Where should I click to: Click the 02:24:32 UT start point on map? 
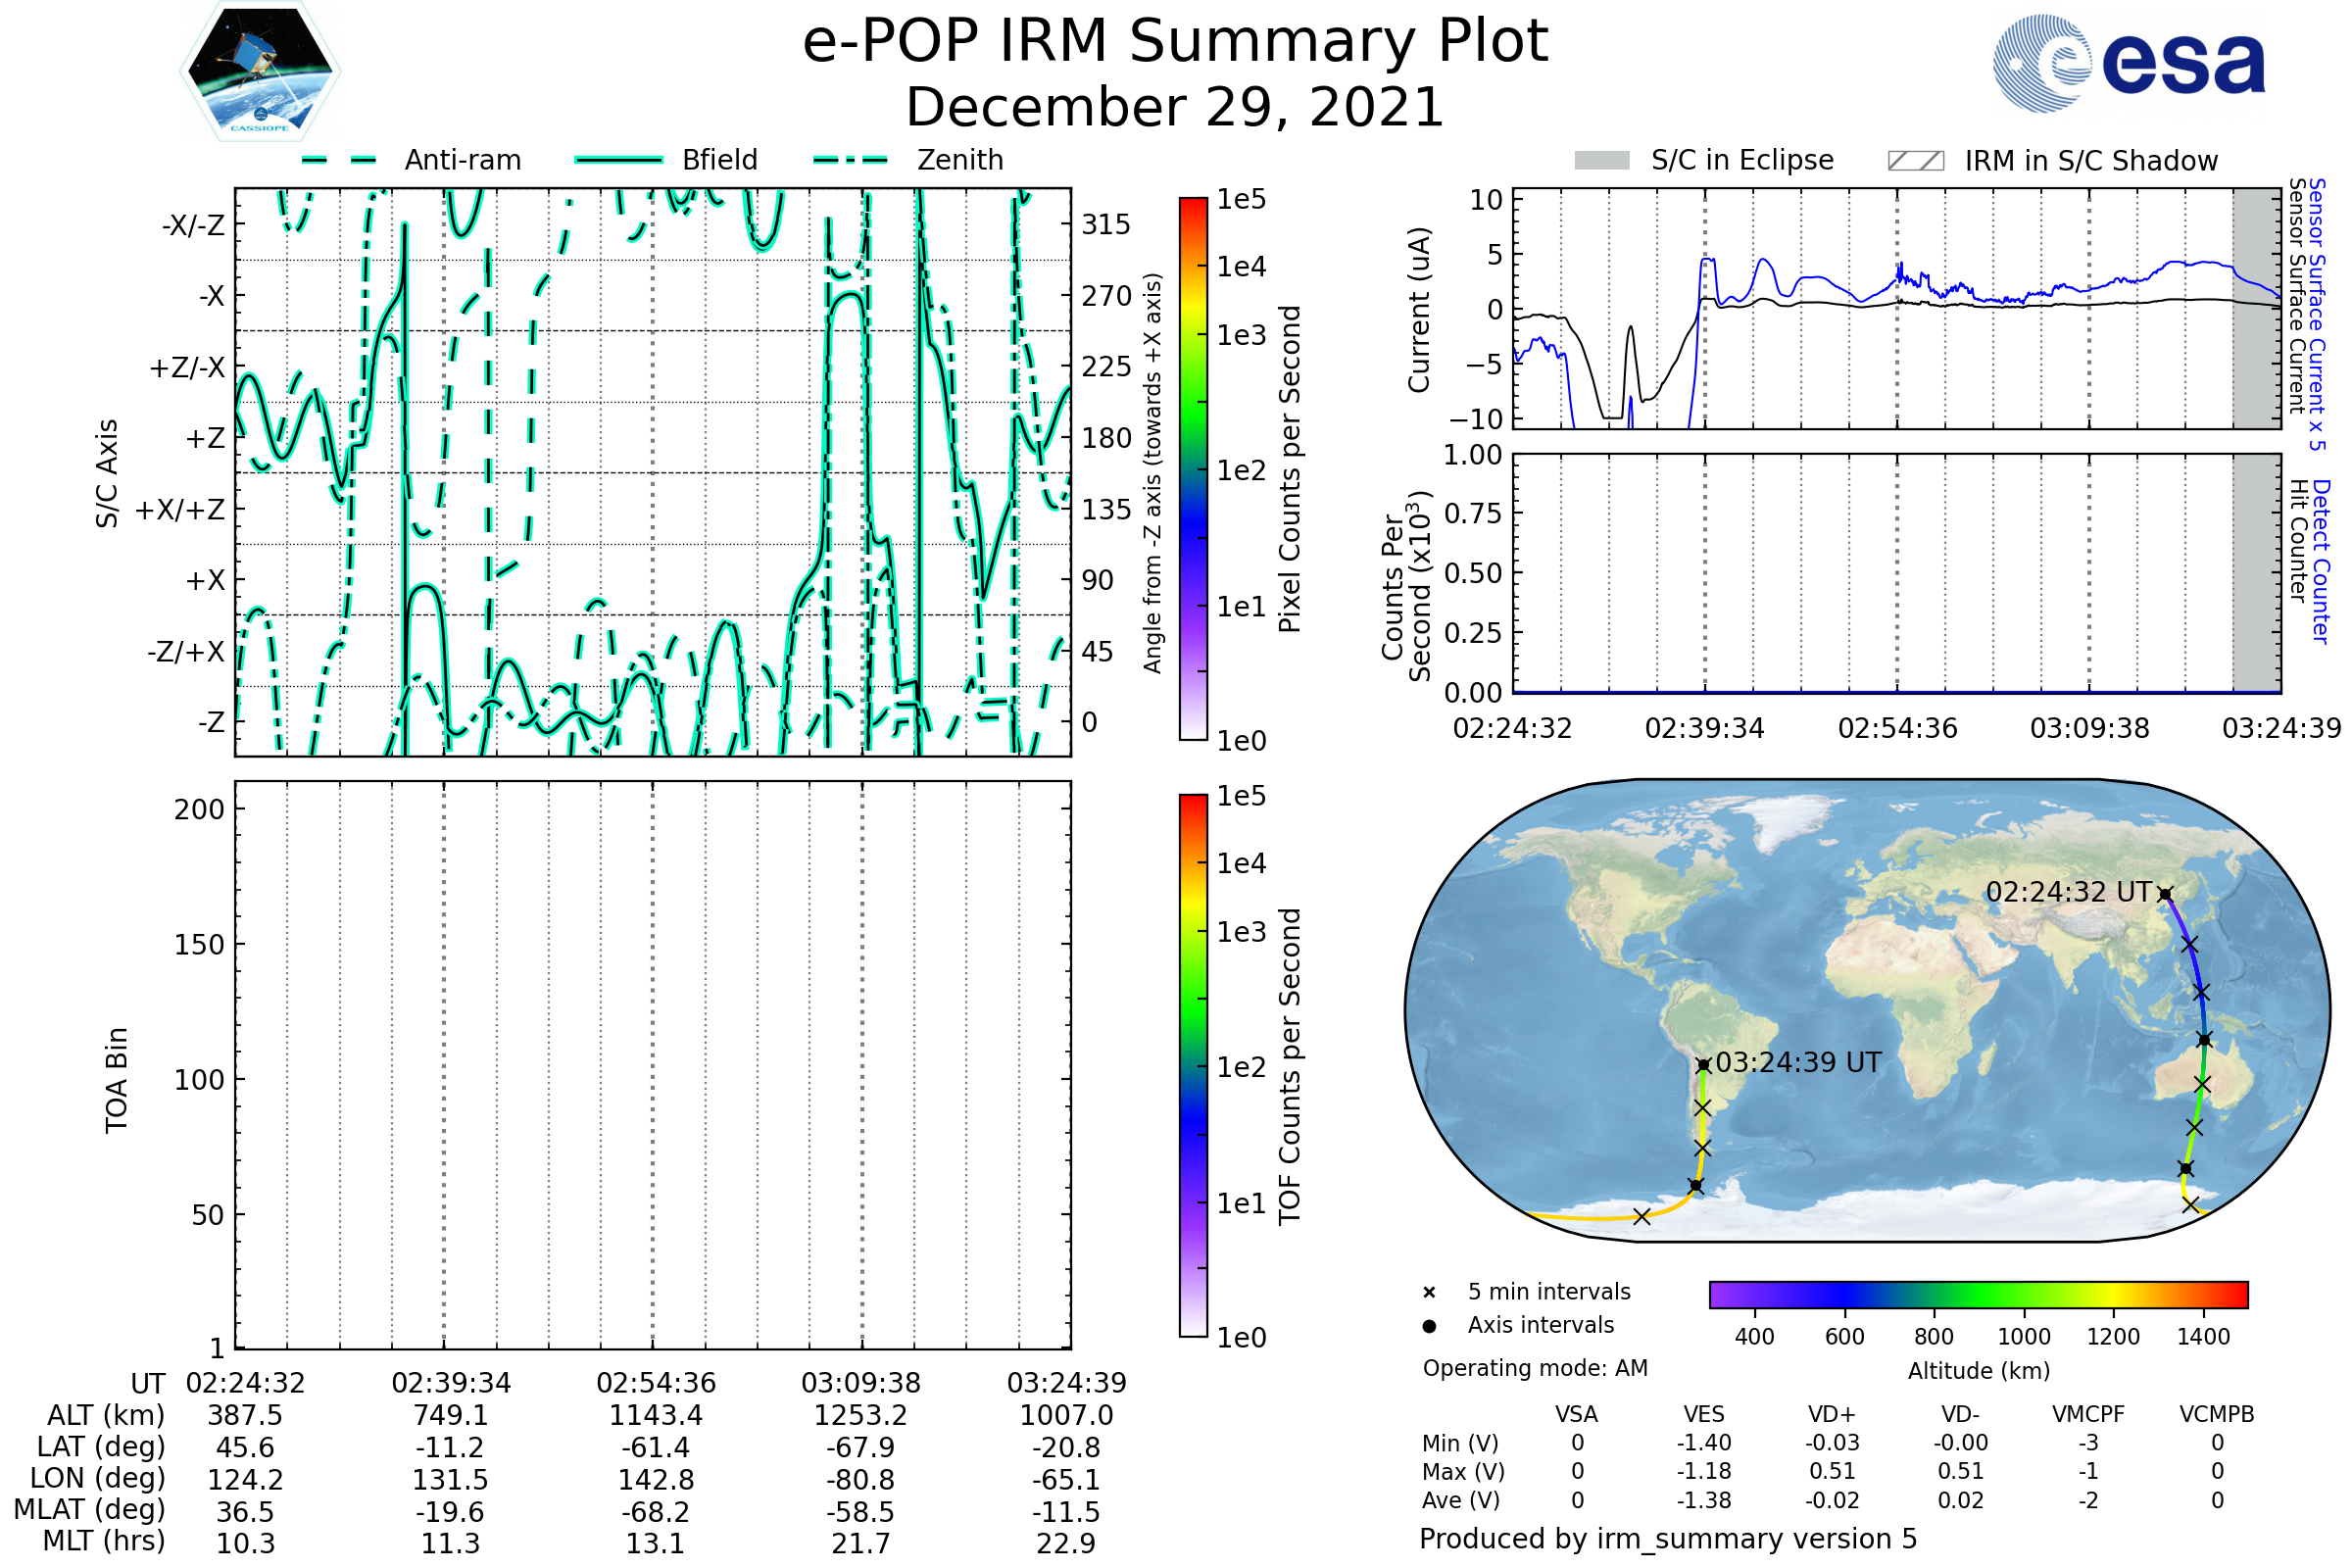pos(2165,894)
